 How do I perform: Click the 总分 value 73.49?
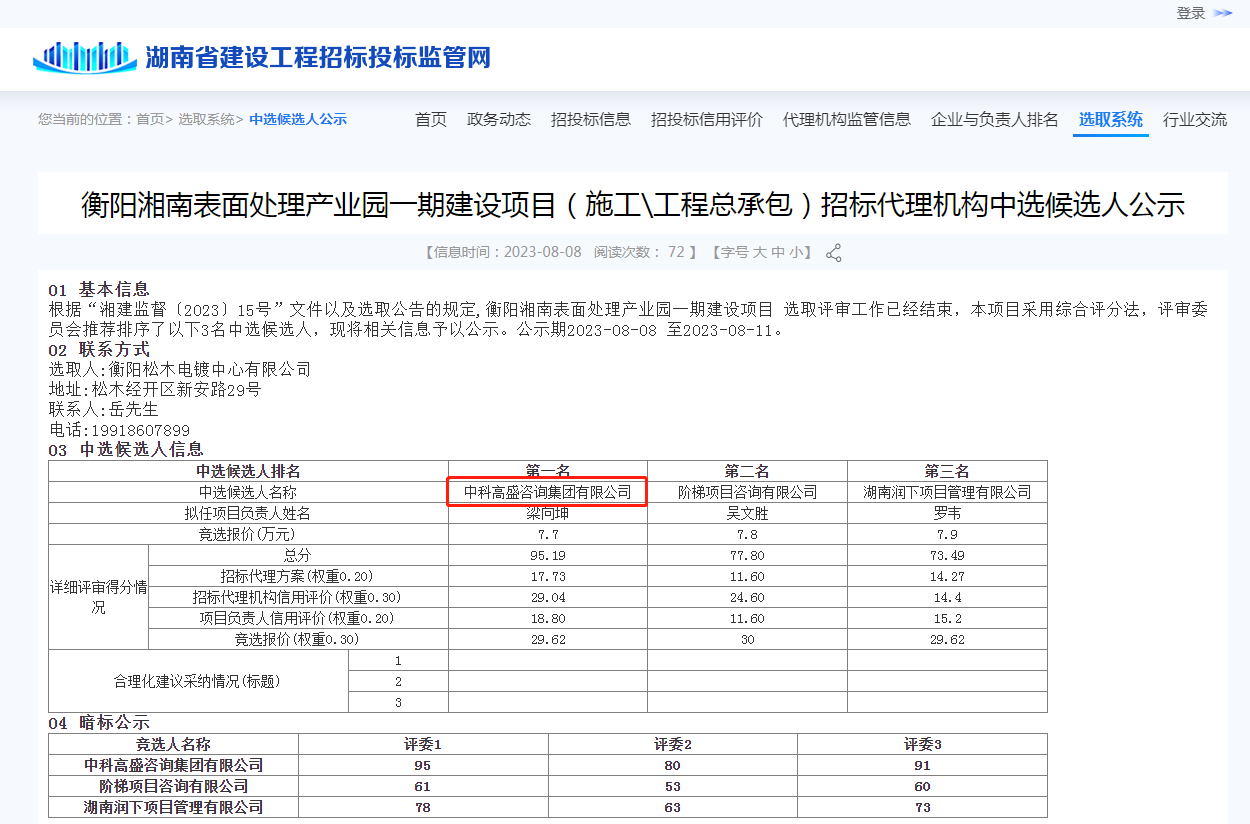point(947,556)
